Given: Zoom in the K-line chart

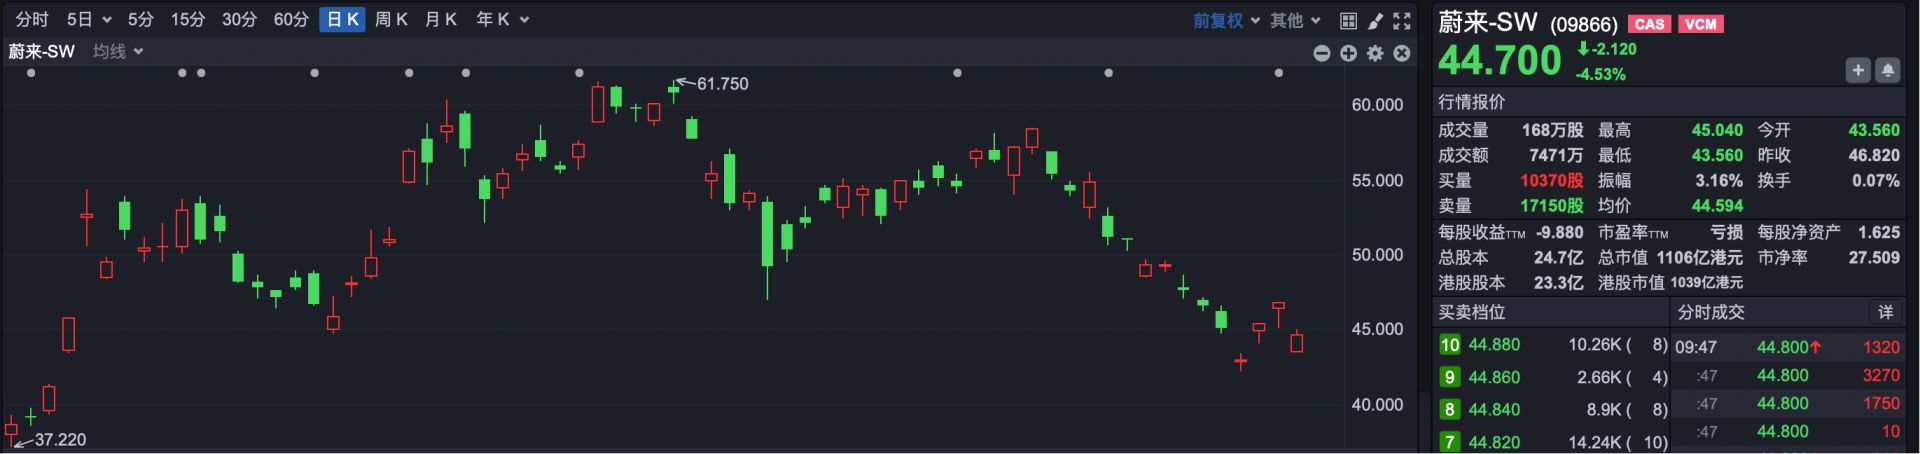Looking at the screenshot, I should point(1348,53).
